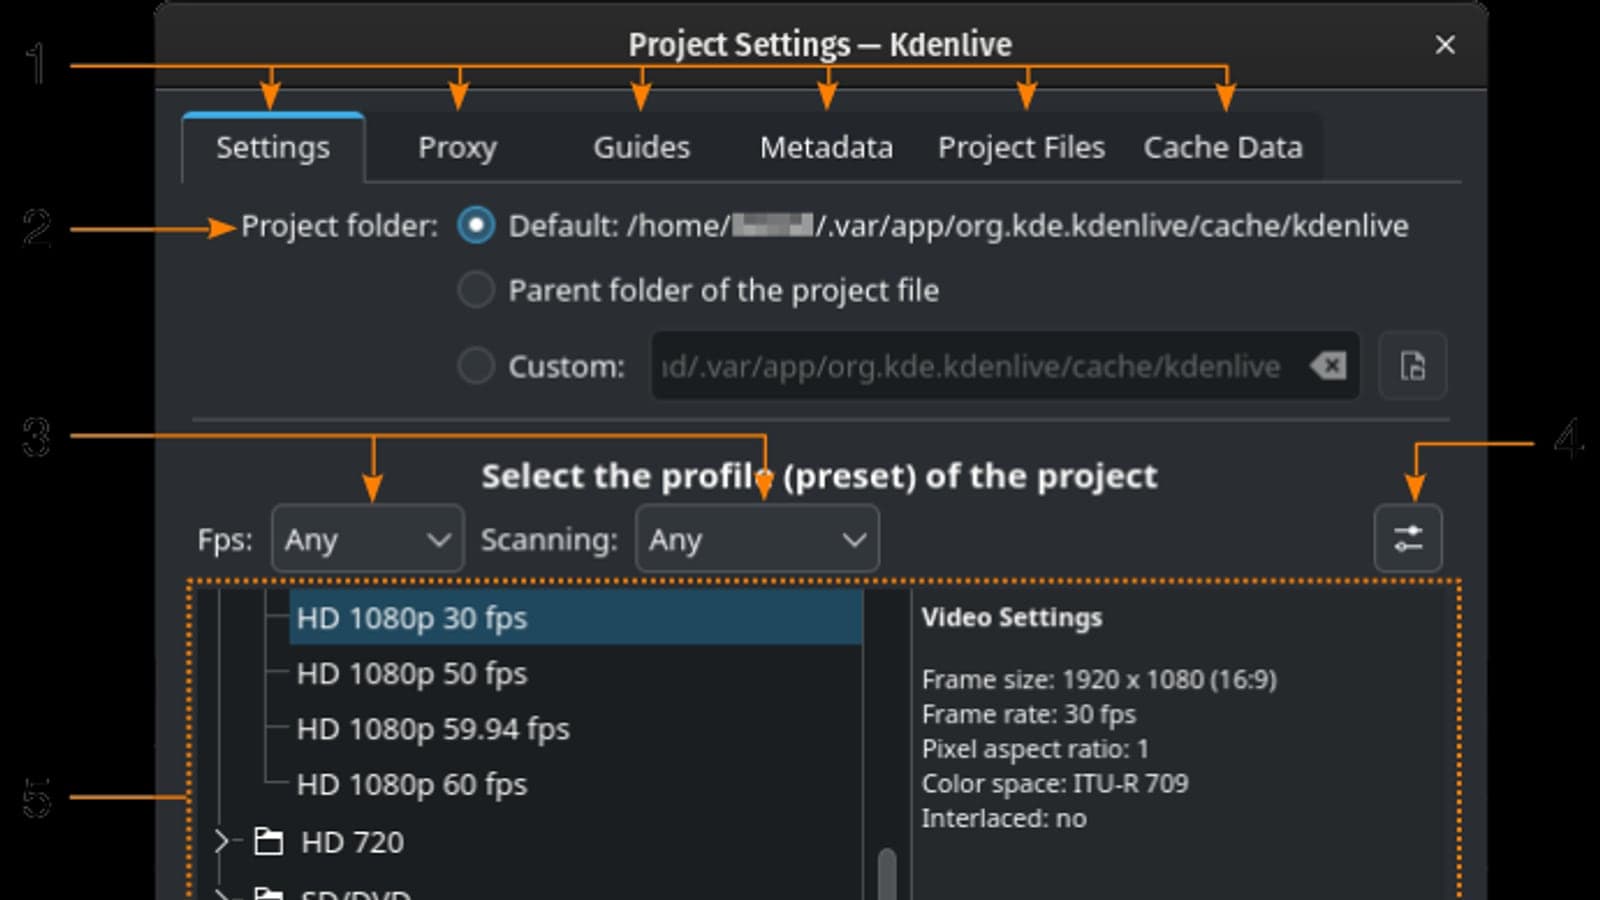Click the Interlaced: no text
The height and width of the screenshot is (900, 1600).
[x=1004, y=818]
